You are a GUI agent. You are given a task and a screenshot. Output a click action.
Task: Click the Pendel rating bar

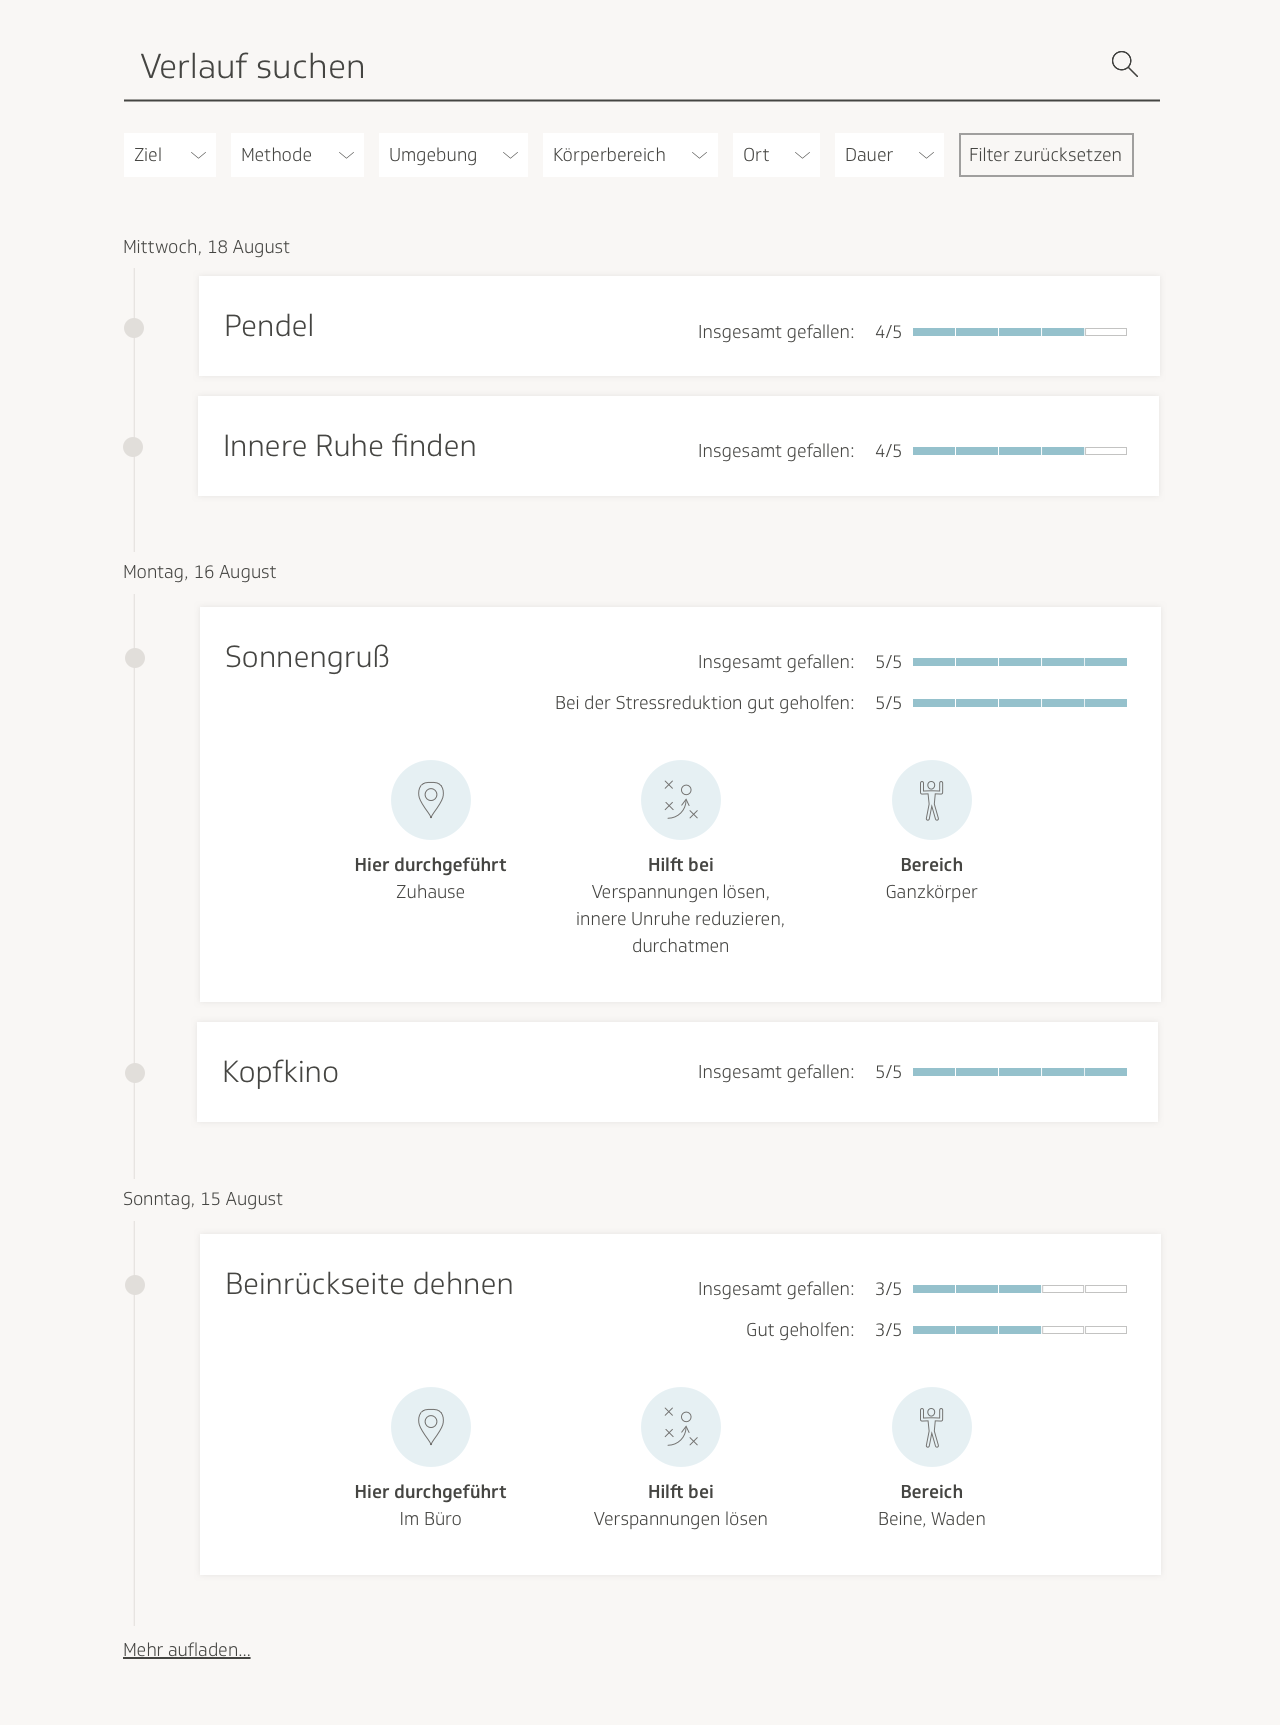tap(1019, 332)
